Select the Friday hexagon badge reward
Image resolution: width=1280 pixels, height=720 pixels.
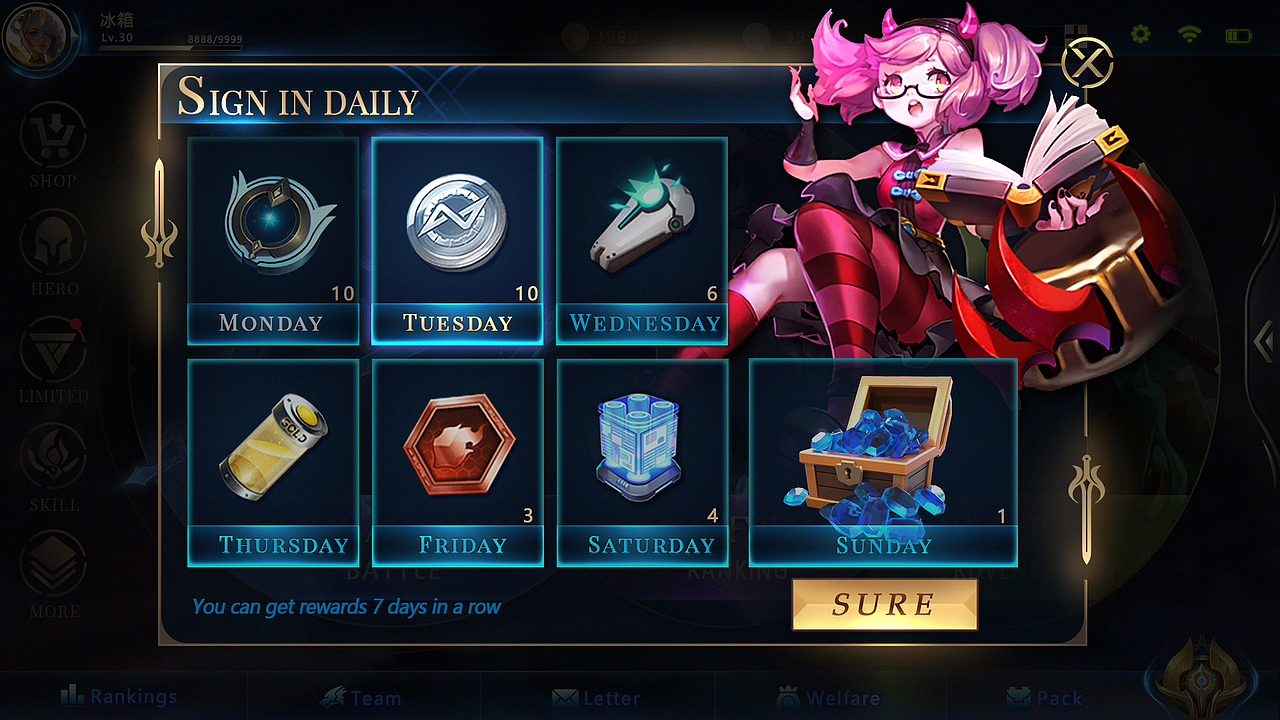click(457, 463)
